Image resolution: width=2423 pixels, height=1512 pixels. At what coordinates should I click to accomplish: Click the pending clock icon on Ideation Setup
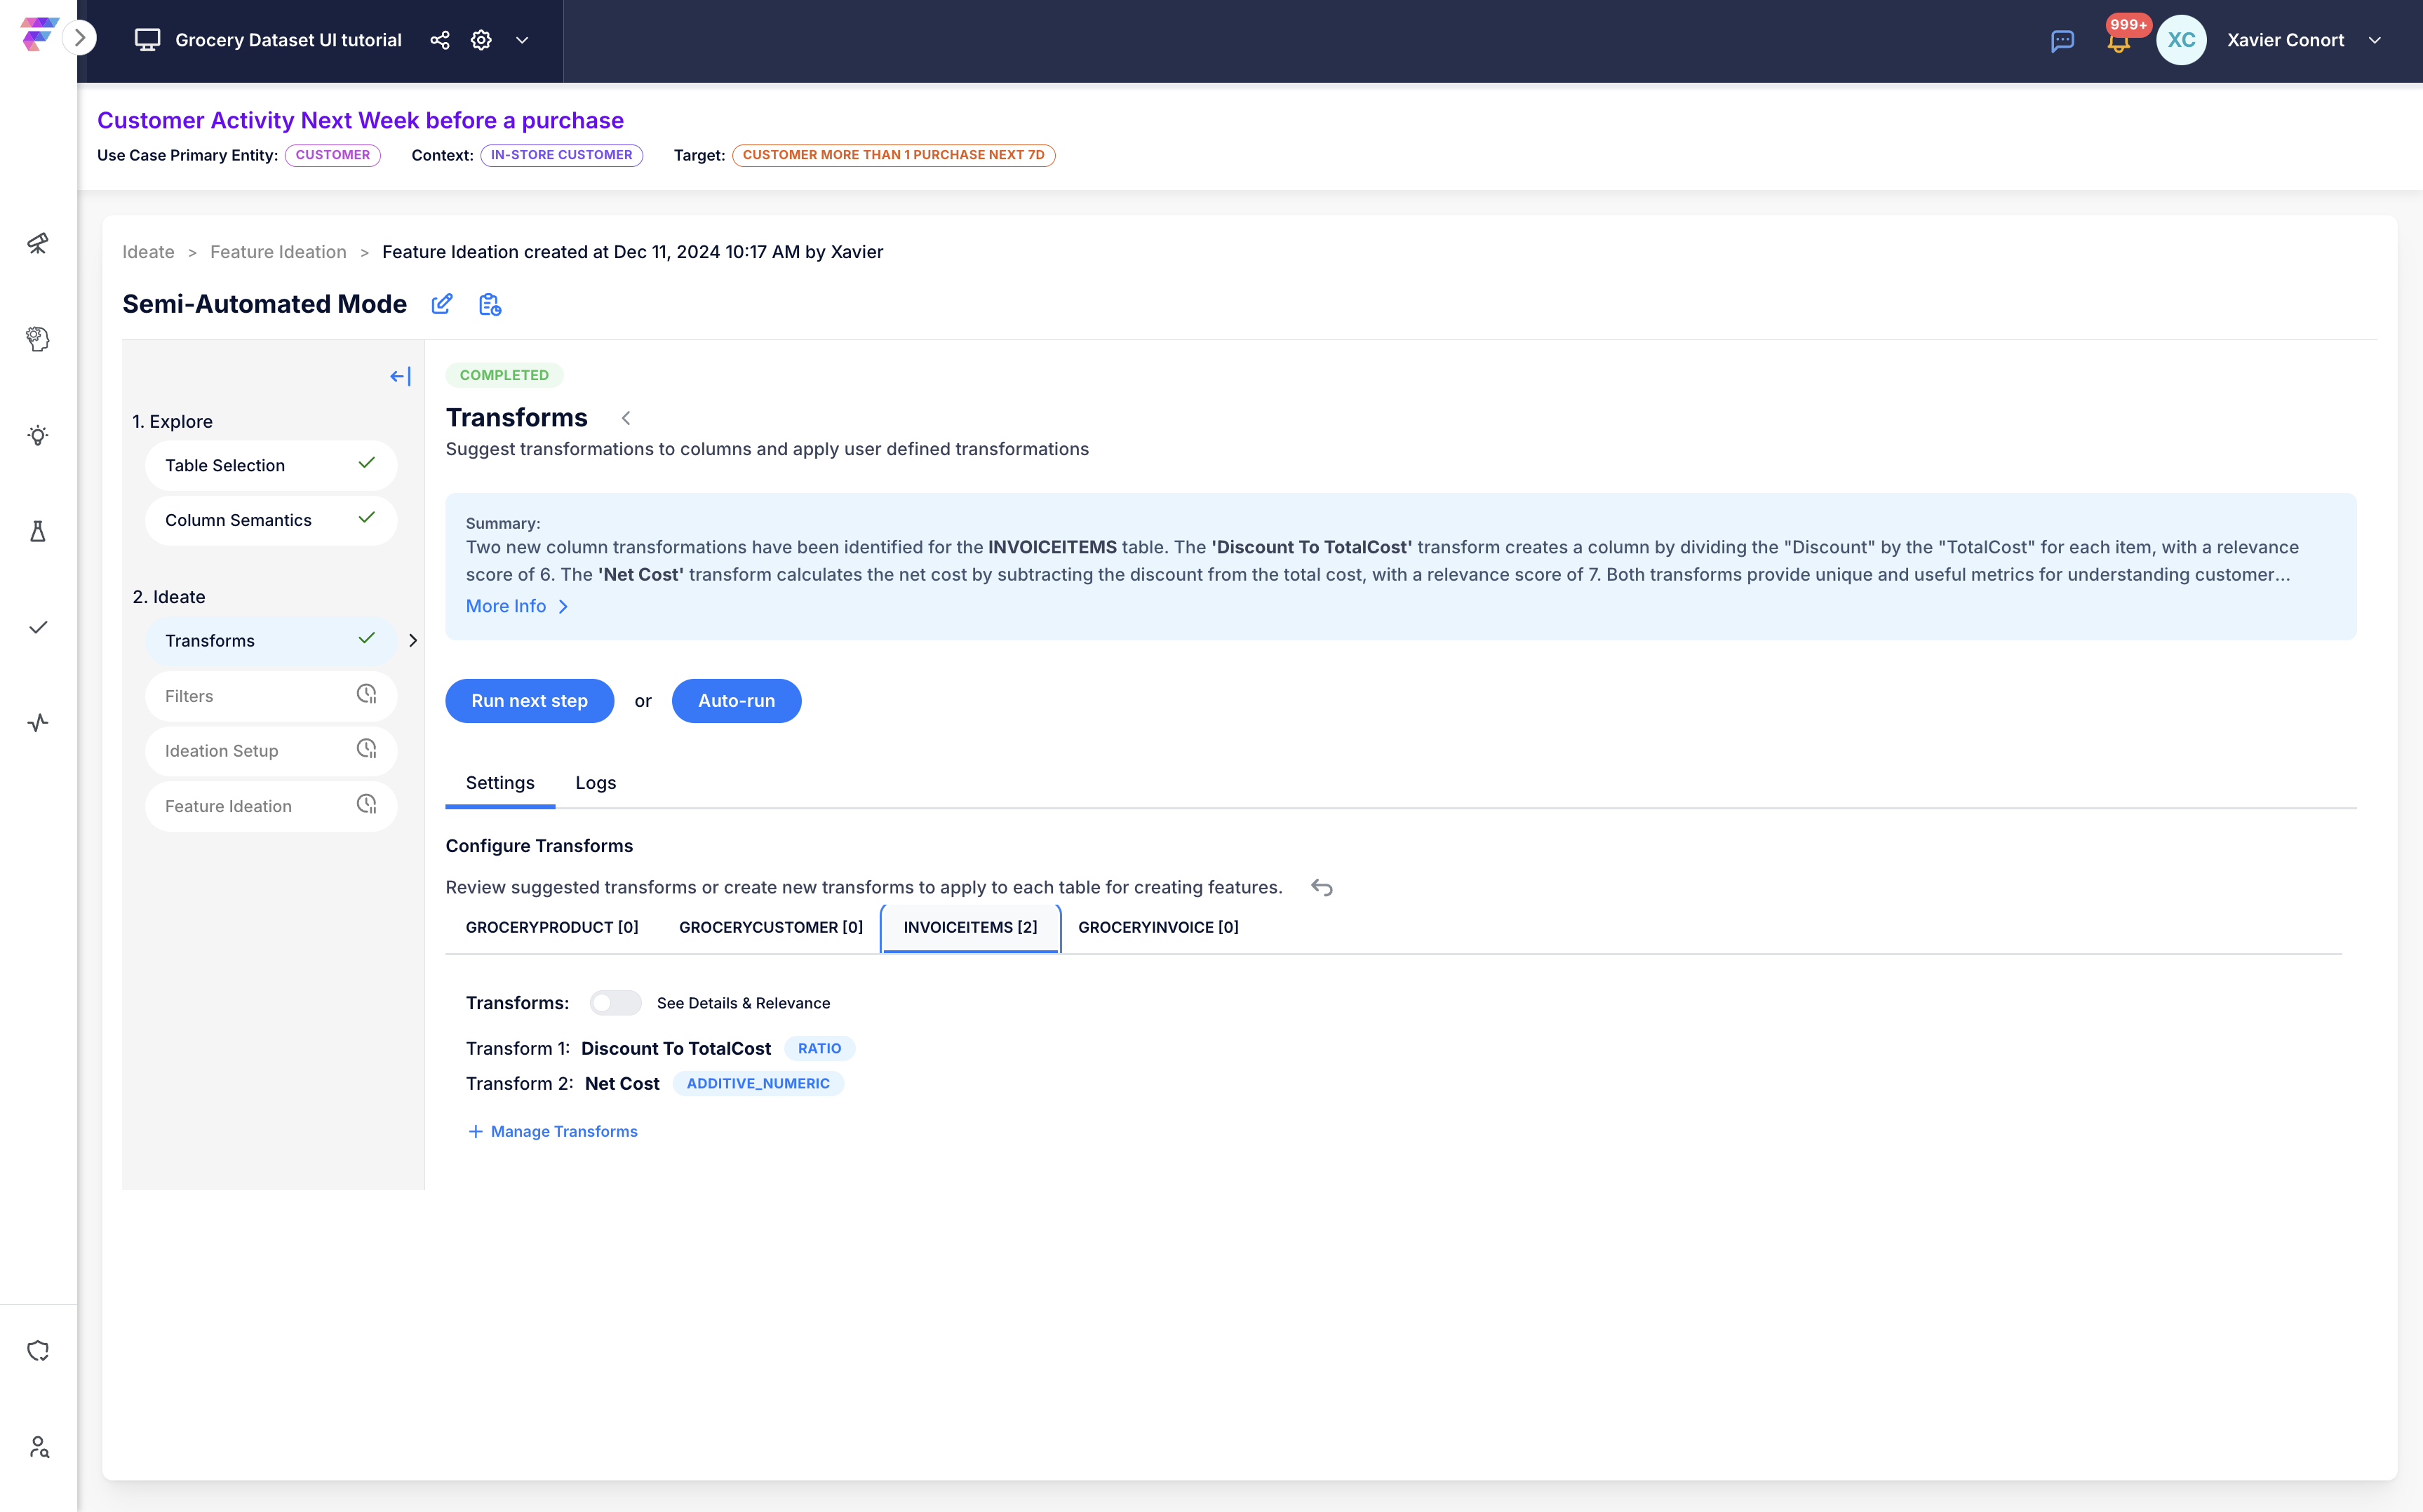tap(367, 749)
